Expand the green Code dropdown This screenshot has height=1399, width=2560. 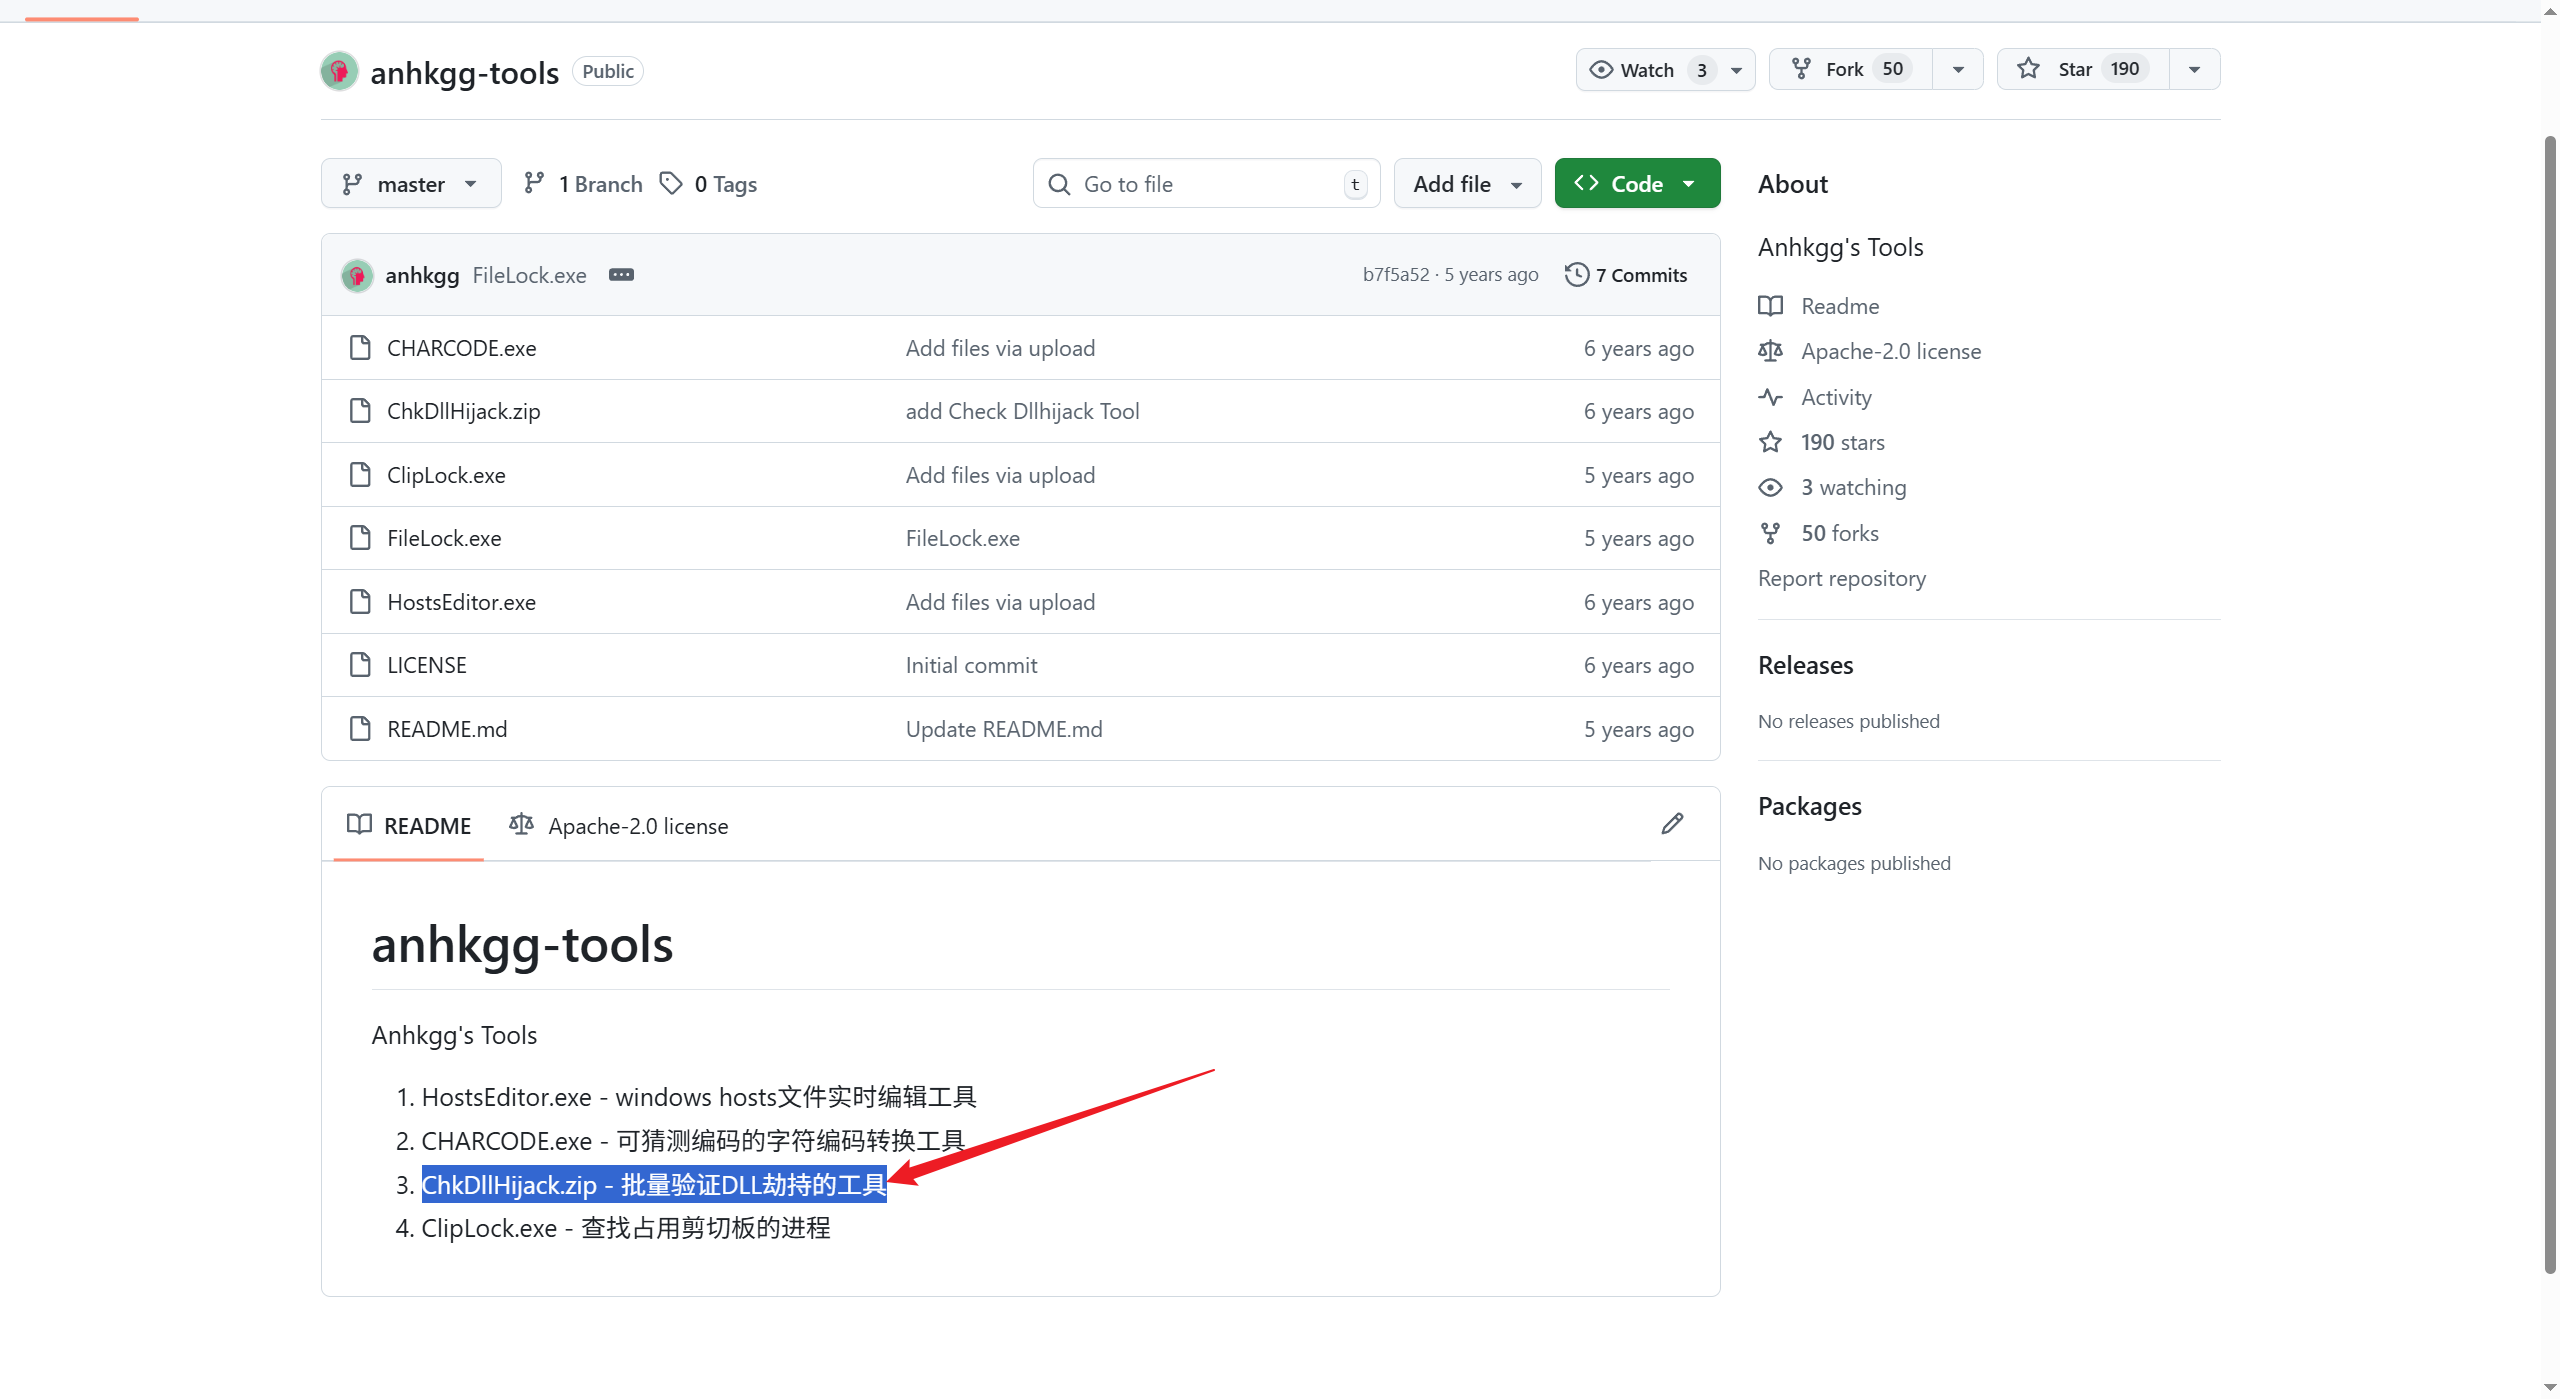1636,184
